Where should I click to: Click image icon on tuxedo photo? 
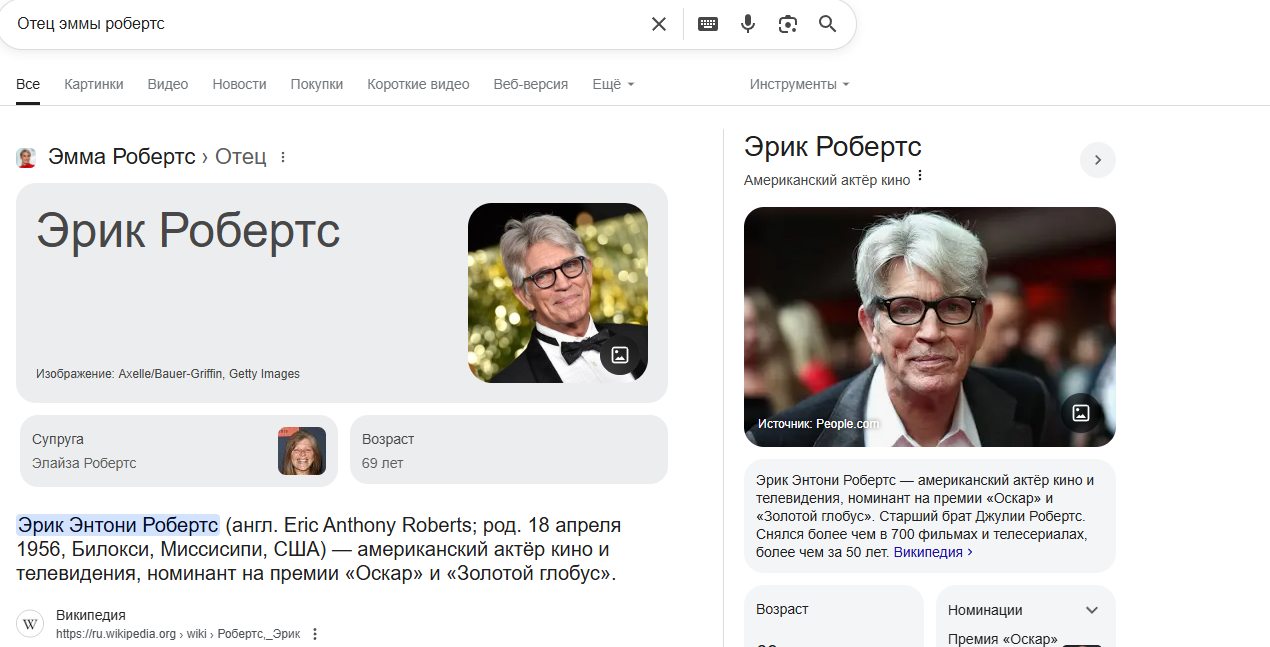[x=620, y=354]
